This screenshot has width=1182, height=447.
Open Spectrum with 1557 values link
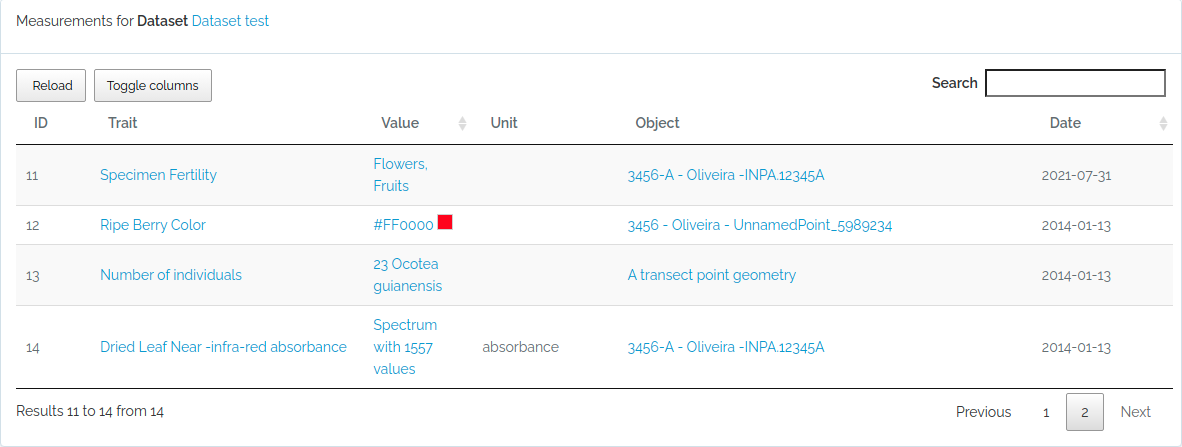[x=406, y=347]
